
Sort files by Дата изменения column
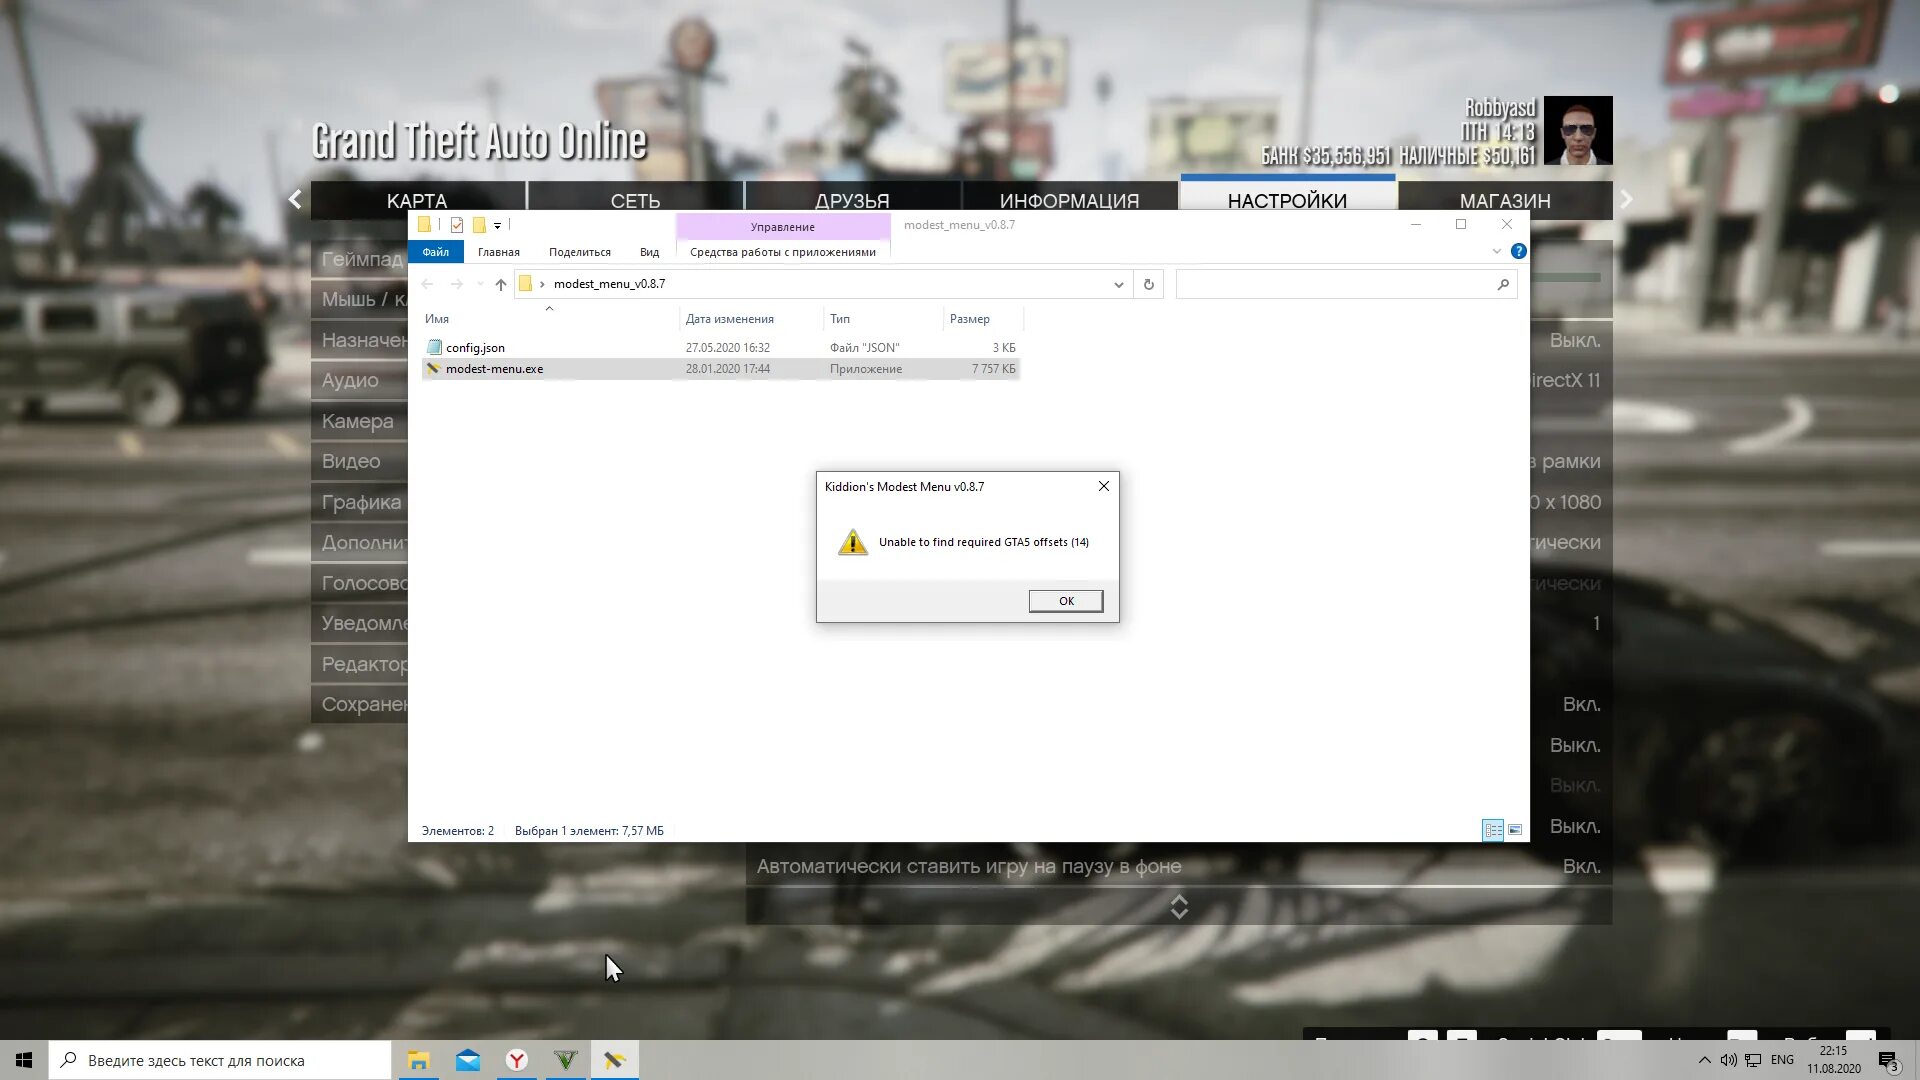coord(752,319)
